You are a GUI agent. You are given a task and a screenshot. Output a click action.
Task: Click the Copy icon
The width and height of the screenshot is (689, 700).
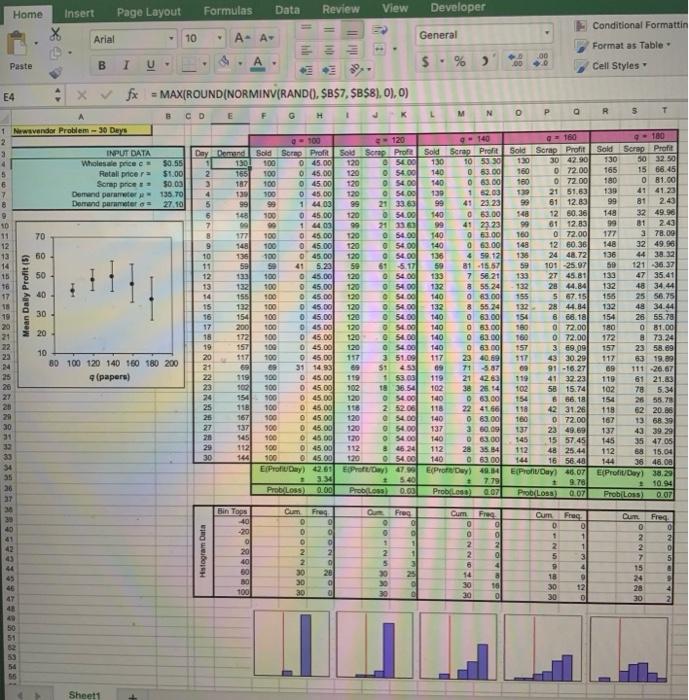55,53
